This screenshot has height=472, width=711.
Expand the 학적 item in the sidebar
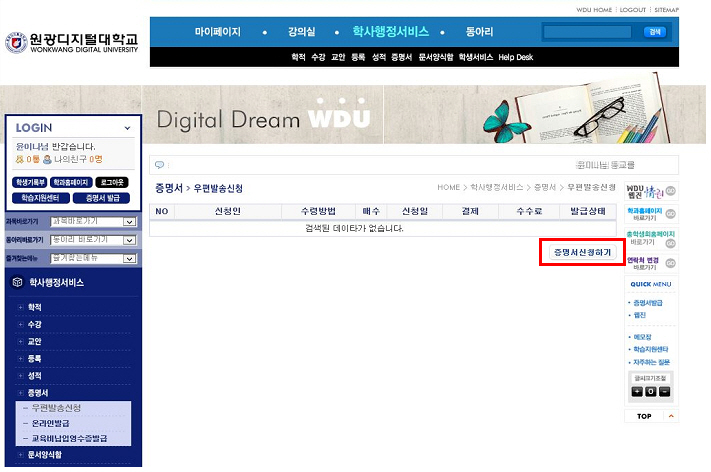(x=35, y=308)
